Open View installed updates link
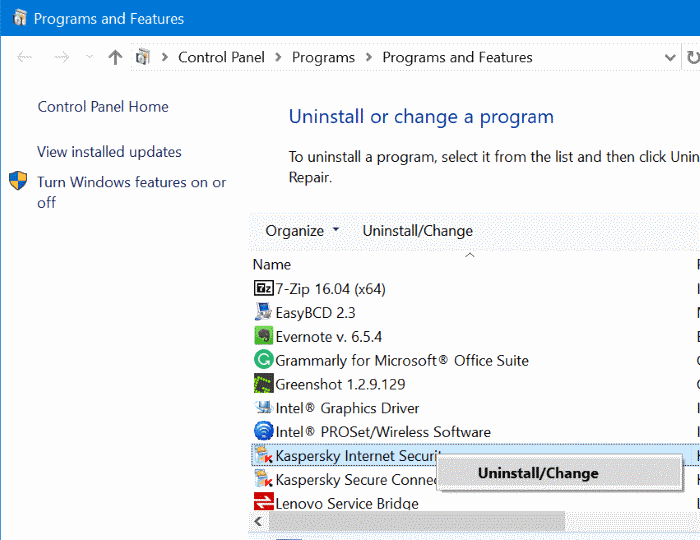 click(109, 152)
